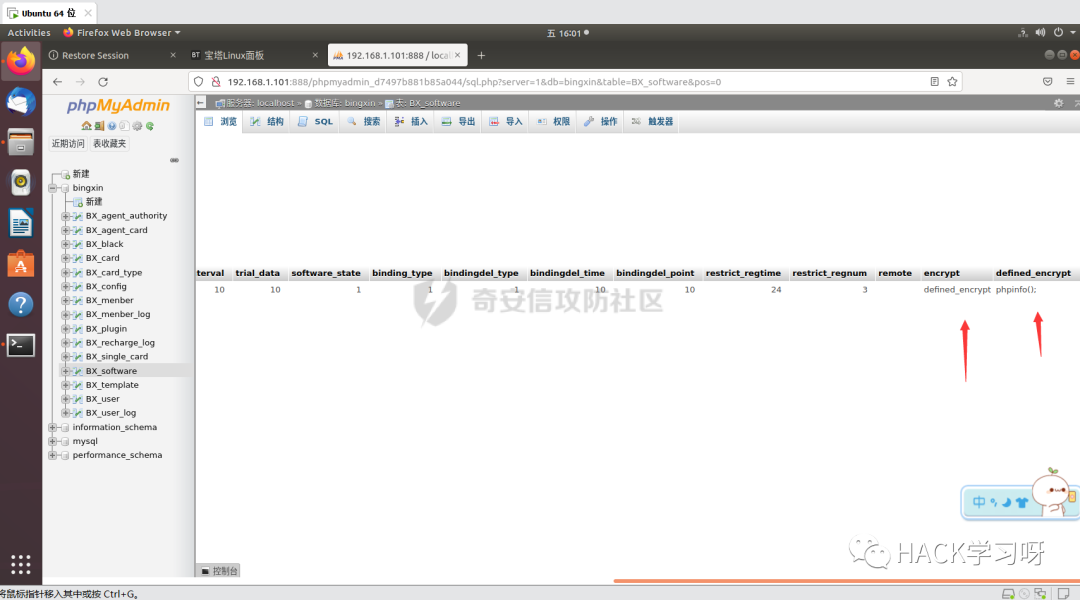Open the BX_user table link
The width and height of the screenshot is (1080, 600).
tap(102, 399)
